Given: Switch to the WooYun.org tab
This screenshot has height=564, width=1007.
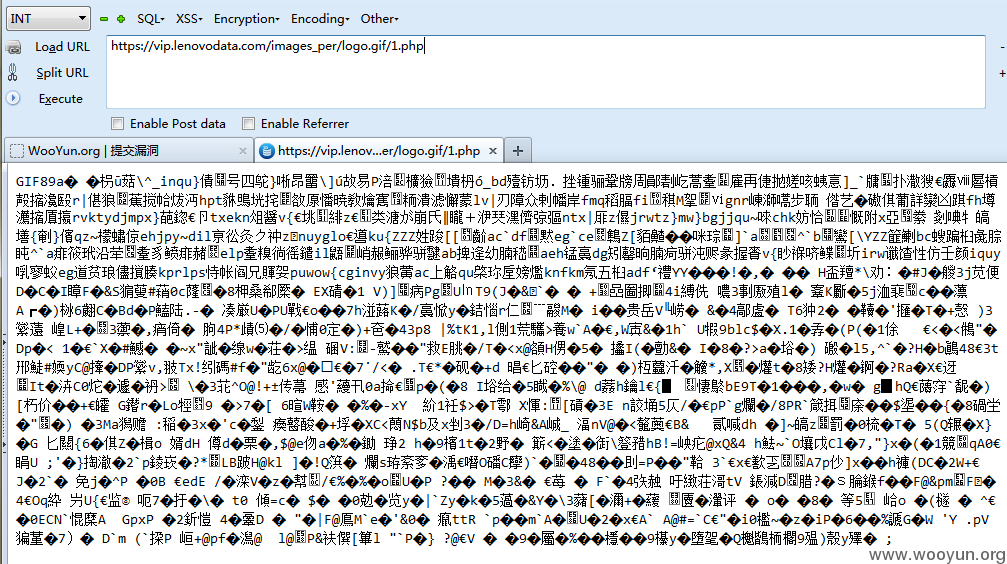Looking at the screenshot, I should [129, 151].
